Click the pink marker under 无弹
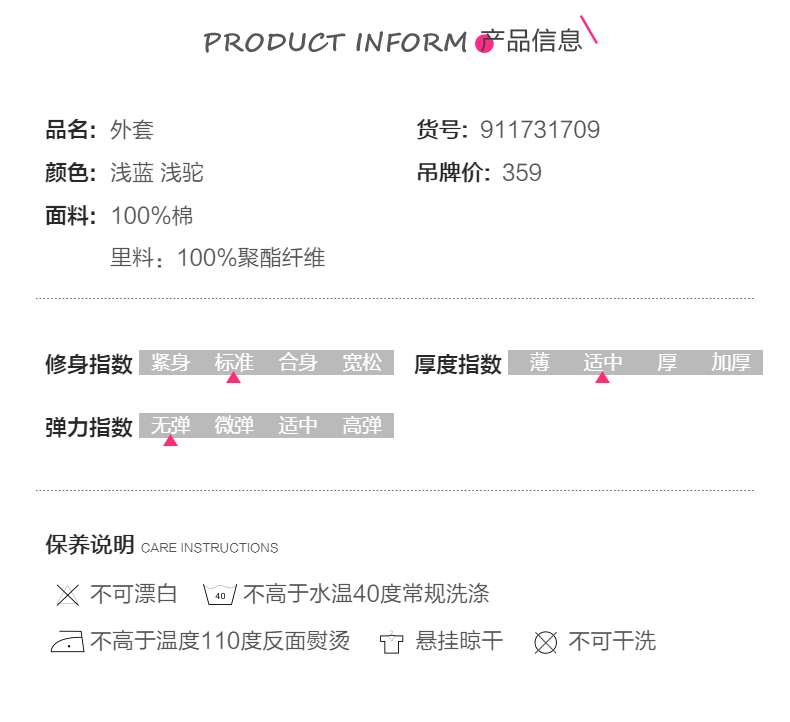The width and height of the screenshot is (790, 722). (x=170, y=440)
